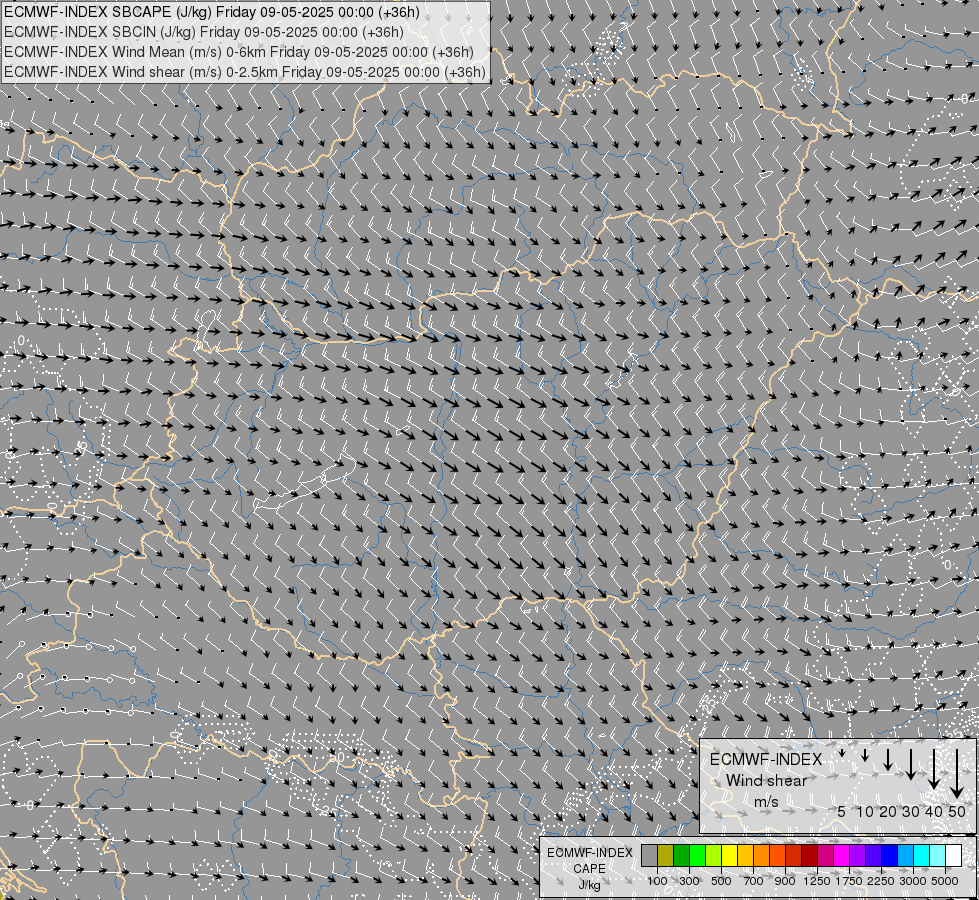Screen dimensions: 979x900
Task: Select the amber CAPE legend swatch
Action: click(x=745, y=856)
